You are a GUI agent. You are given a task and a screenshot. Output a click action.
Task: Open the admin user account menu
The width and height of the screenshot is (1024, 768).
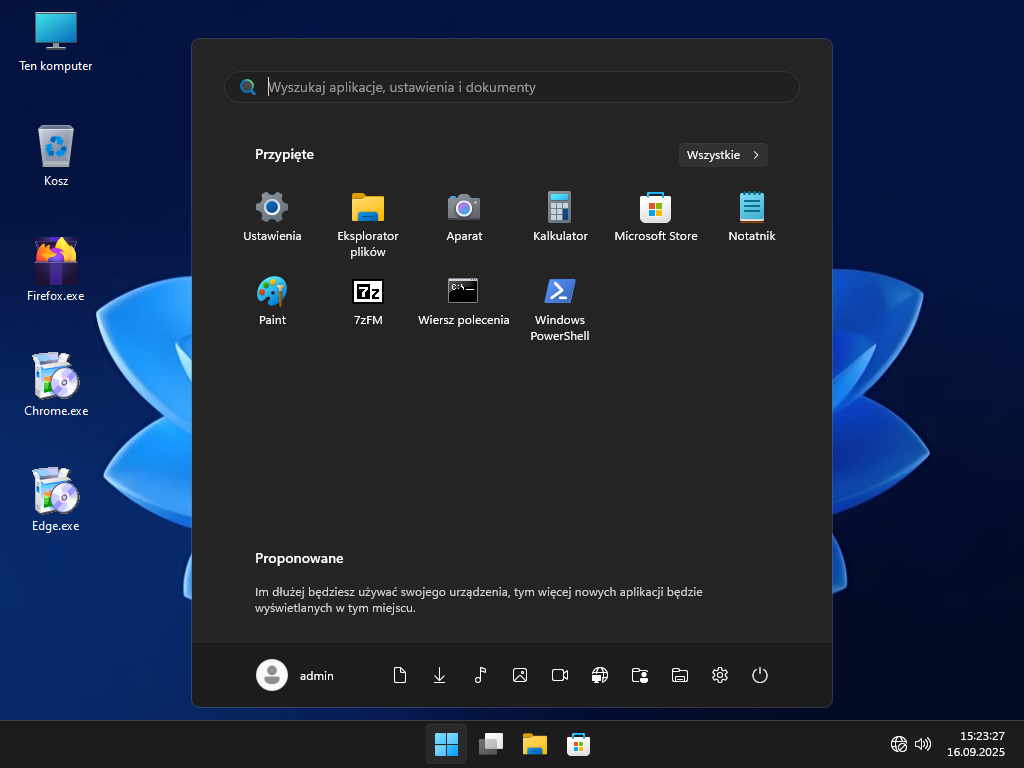(296, 675)
